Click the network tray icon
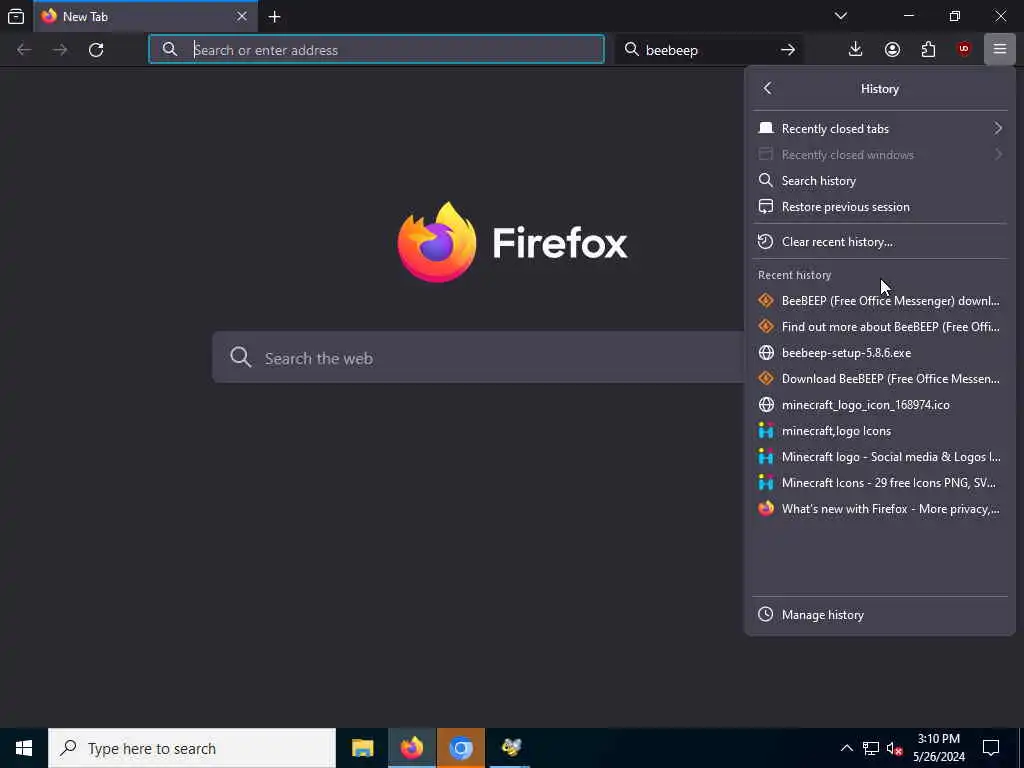1024x768 pixels. (x=871, y=748)
